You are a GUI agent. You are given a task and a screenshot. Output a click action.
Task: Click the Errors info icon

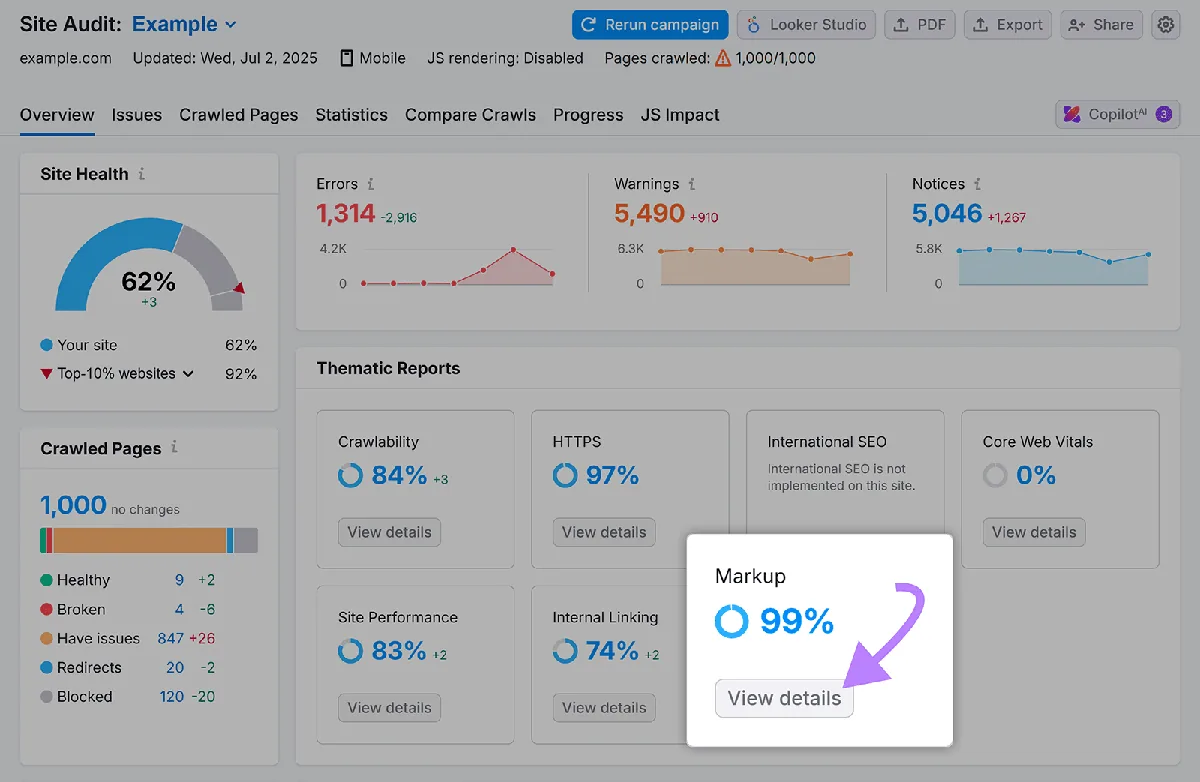(371, 184)
